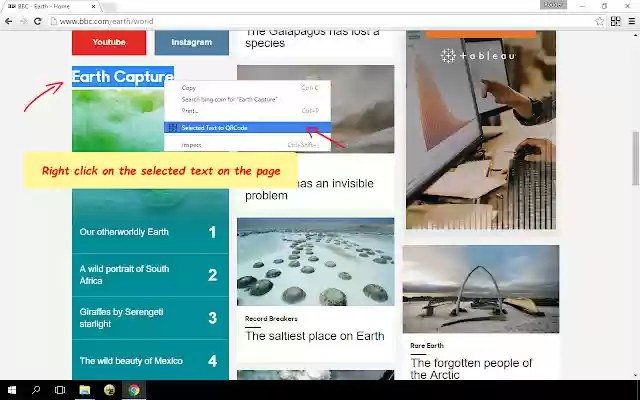The height and width of the screenshot is (400, 640).
Task: Click the vertical page scrollbar thumb
Action: (x=636, y=158)
